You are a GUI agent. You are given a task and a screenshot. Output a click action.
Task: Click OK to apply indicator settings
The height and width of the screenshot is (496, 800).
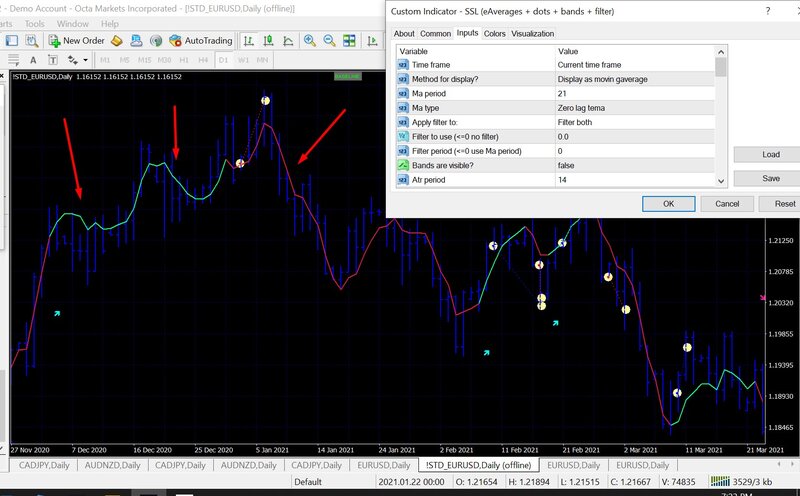pyautogui.click(x=668, y=203)
